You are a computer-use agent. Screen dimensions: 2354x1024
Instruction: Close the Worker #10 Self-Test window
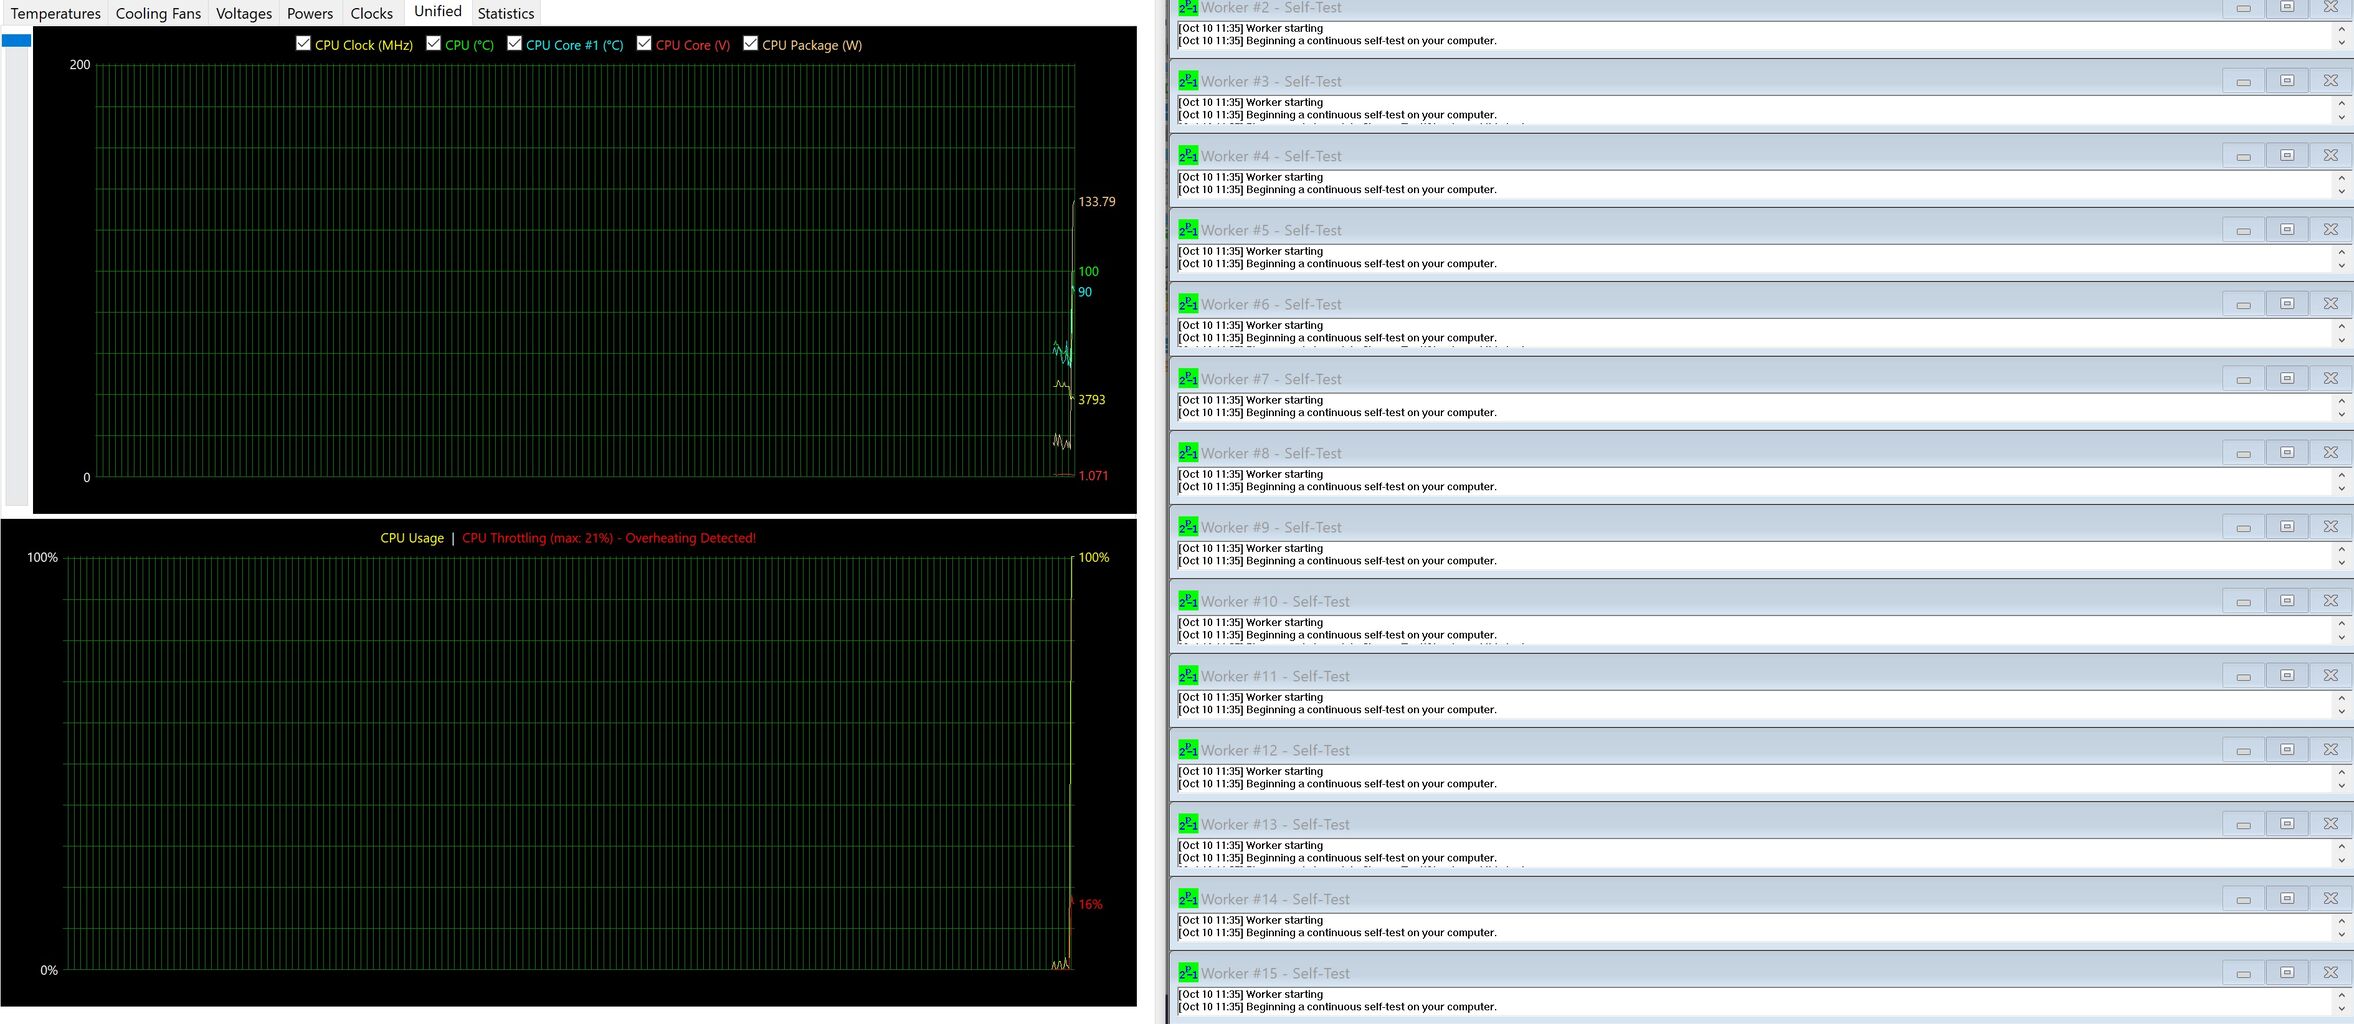2331,601
